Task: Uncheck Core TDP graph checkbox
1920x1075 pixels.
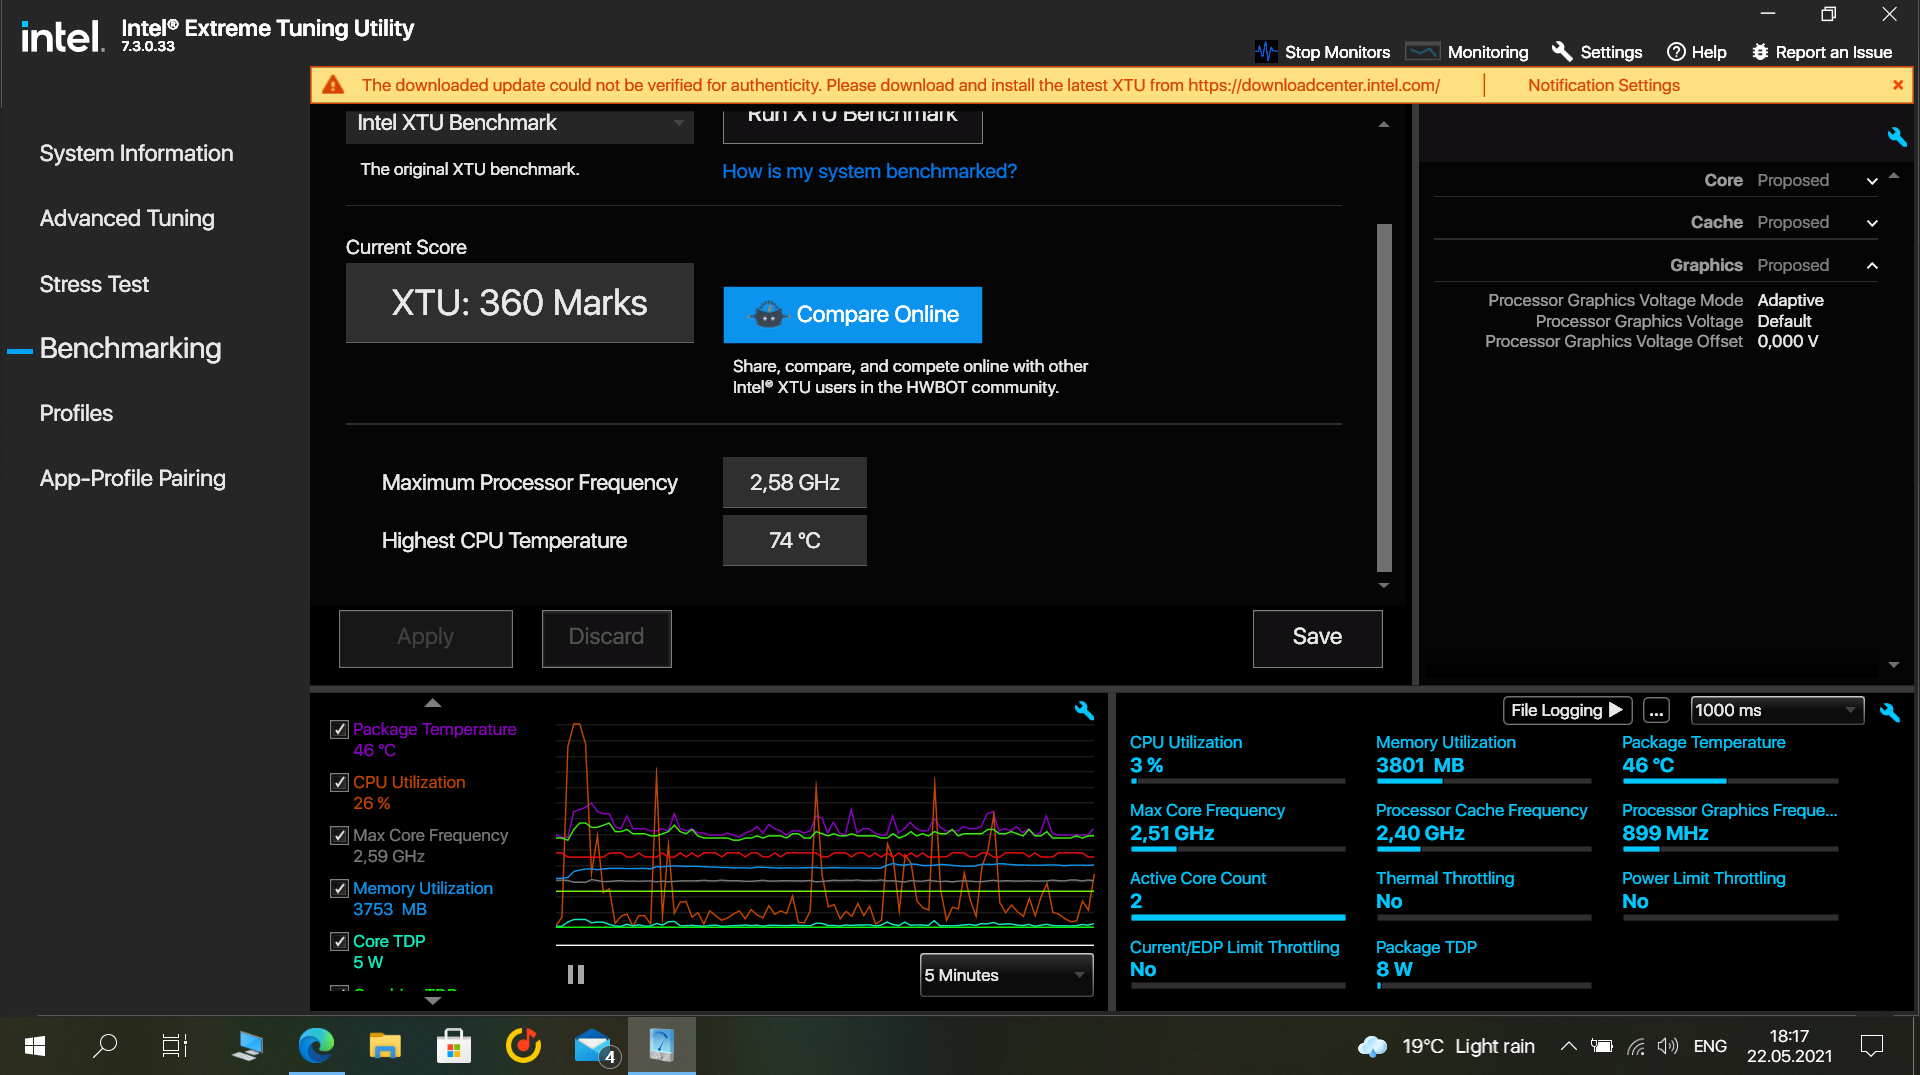Action: [x=339, y=941]
